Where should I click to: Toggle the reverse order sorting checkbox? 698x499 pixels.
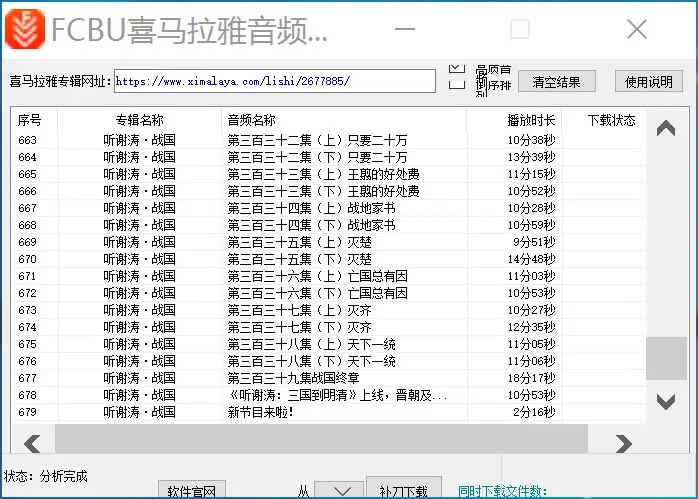point(457,85)
